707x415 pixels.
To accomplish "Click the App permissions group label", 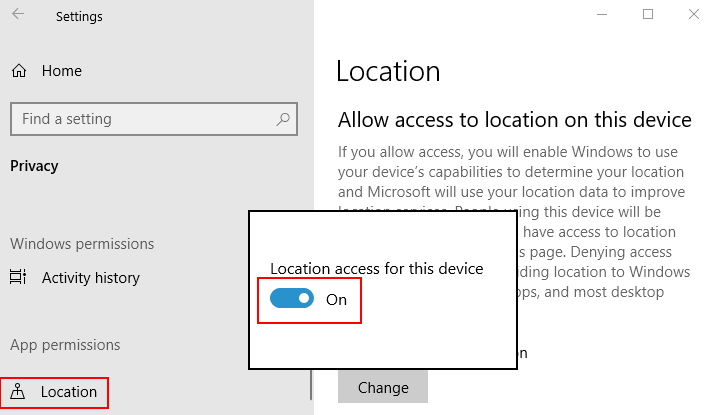I will point(65,345).
